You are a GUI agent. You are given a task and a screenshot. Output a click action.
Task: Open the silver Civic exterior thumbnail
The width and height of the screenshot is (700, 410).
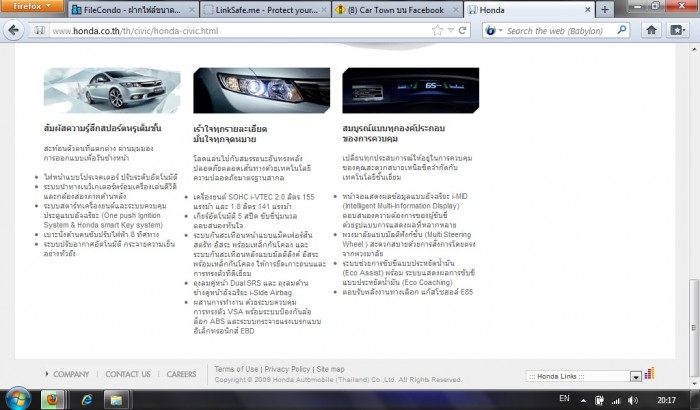coord(112,90)
